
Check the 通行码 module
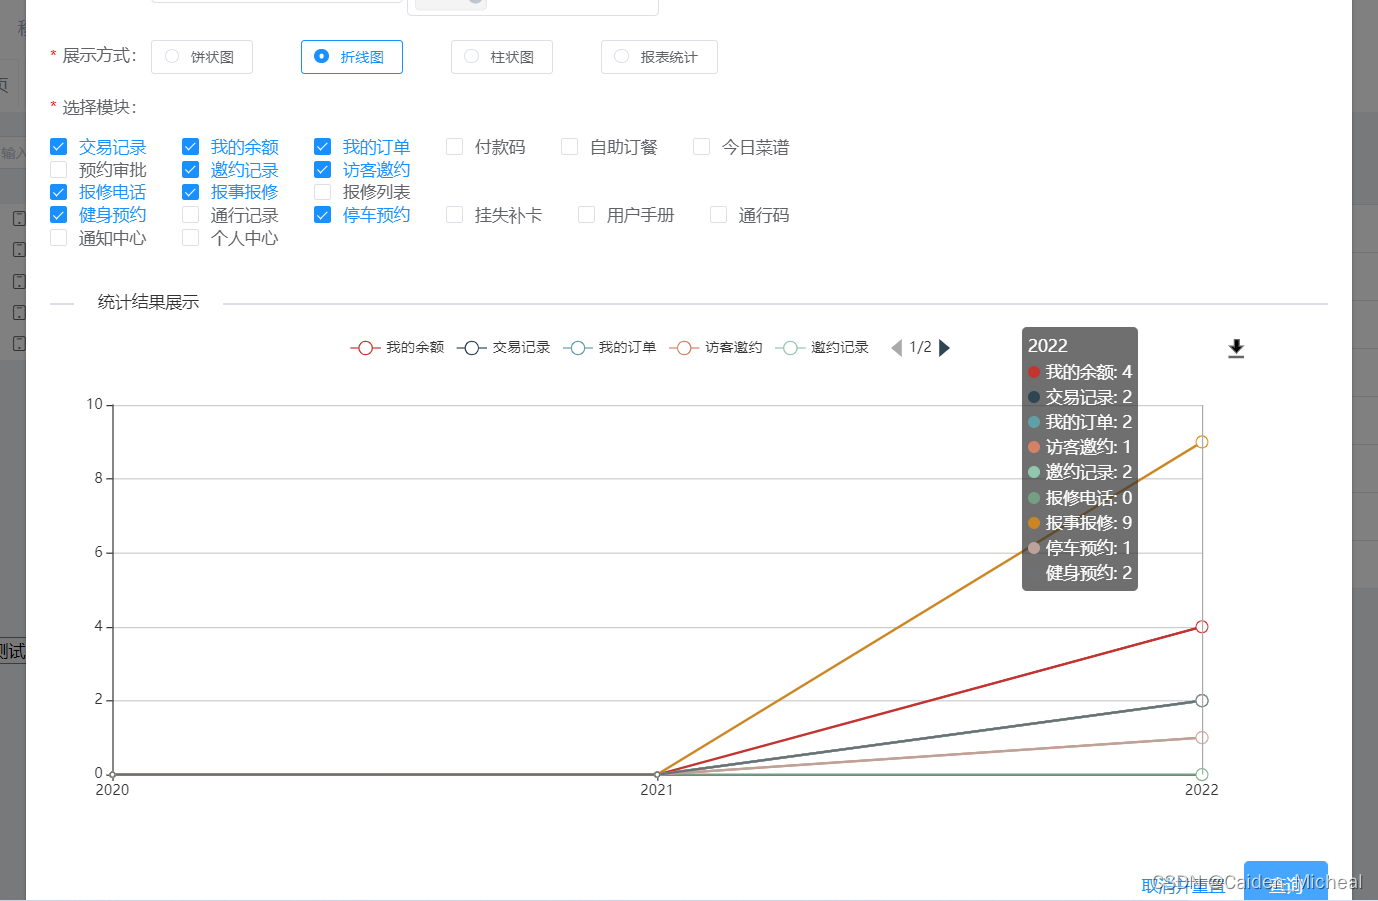click(x=719, y=215)
